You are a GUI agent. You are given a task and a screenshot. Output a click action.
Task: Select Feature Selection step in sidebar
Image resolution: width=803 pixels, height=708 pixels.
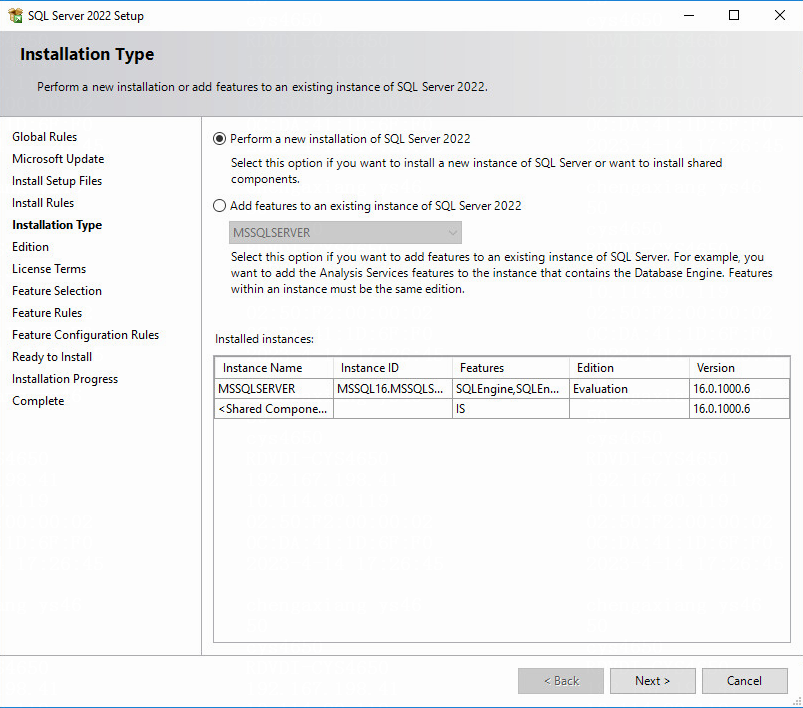(57, 291)
